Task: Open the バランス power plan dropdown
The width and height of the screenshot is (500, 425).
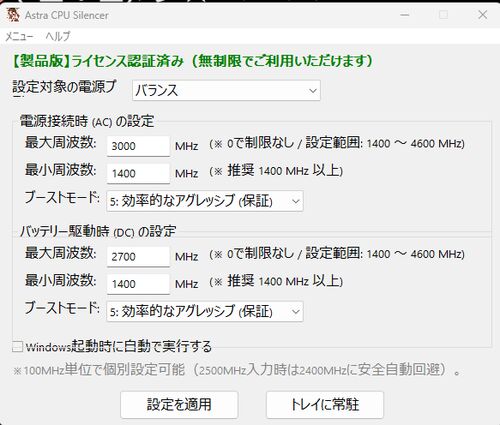Action: (226, 90)
